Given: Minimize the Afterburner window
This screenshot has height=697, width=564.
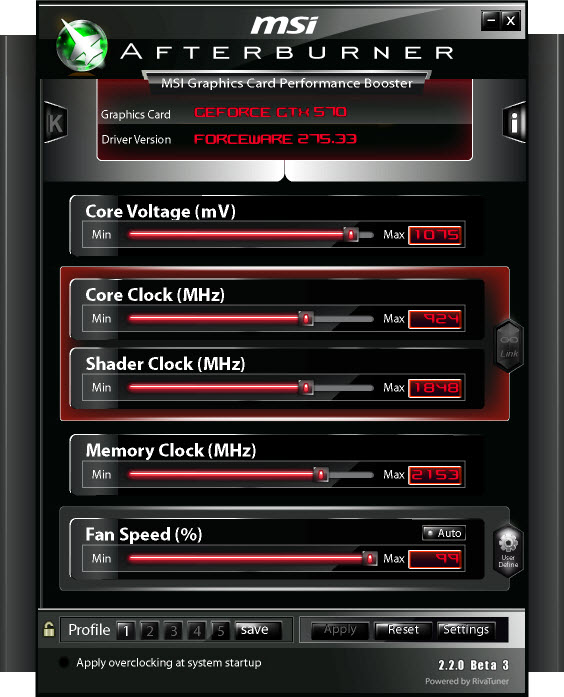Looking at the screenshot, I should 491,20.
